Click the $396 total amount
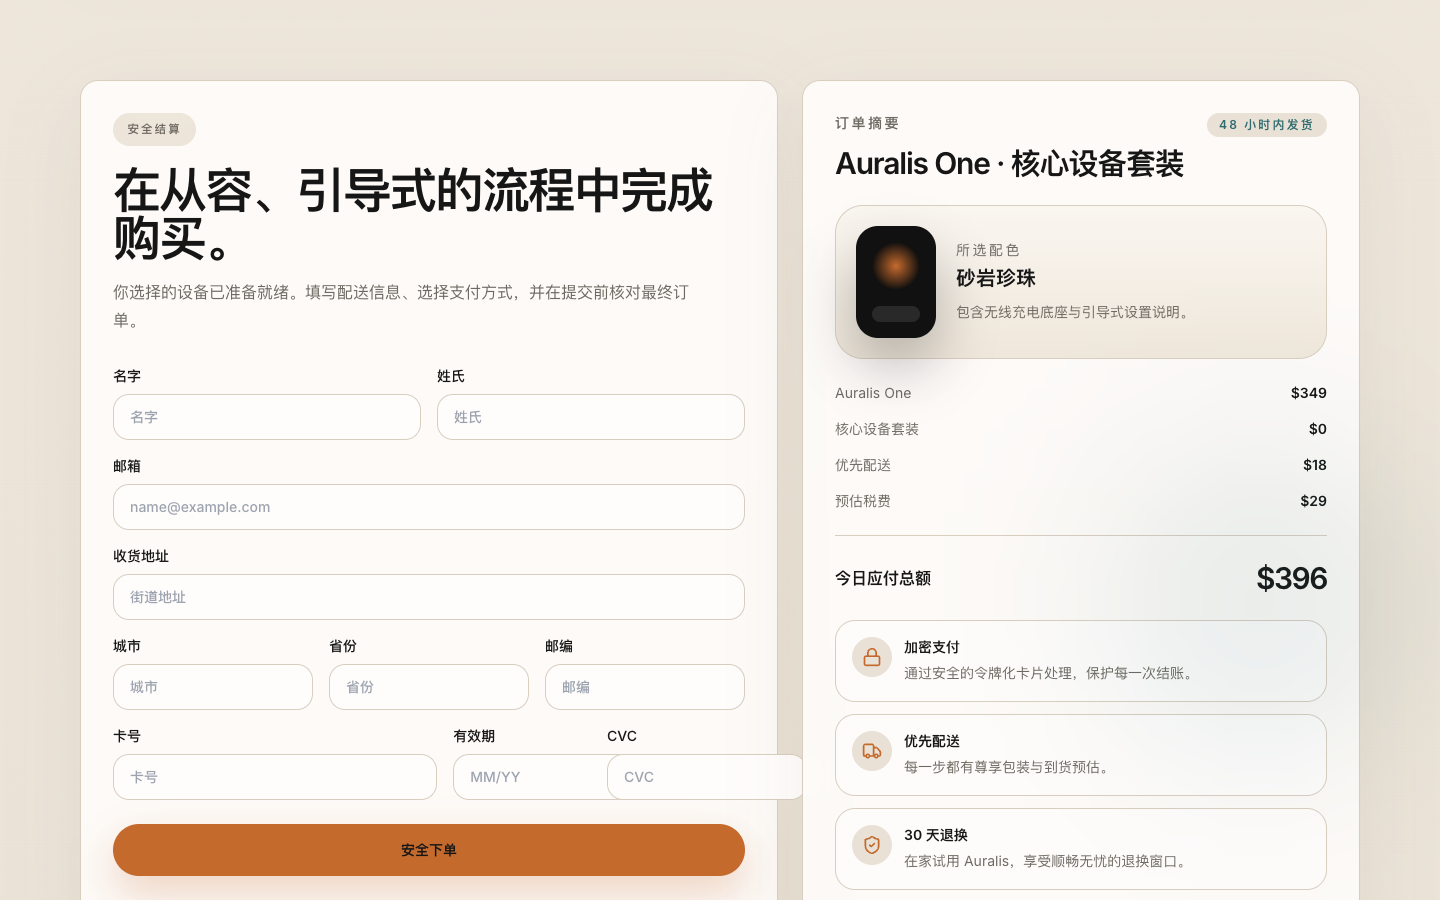This screenshot has height=900, width=1440. 1291,578
